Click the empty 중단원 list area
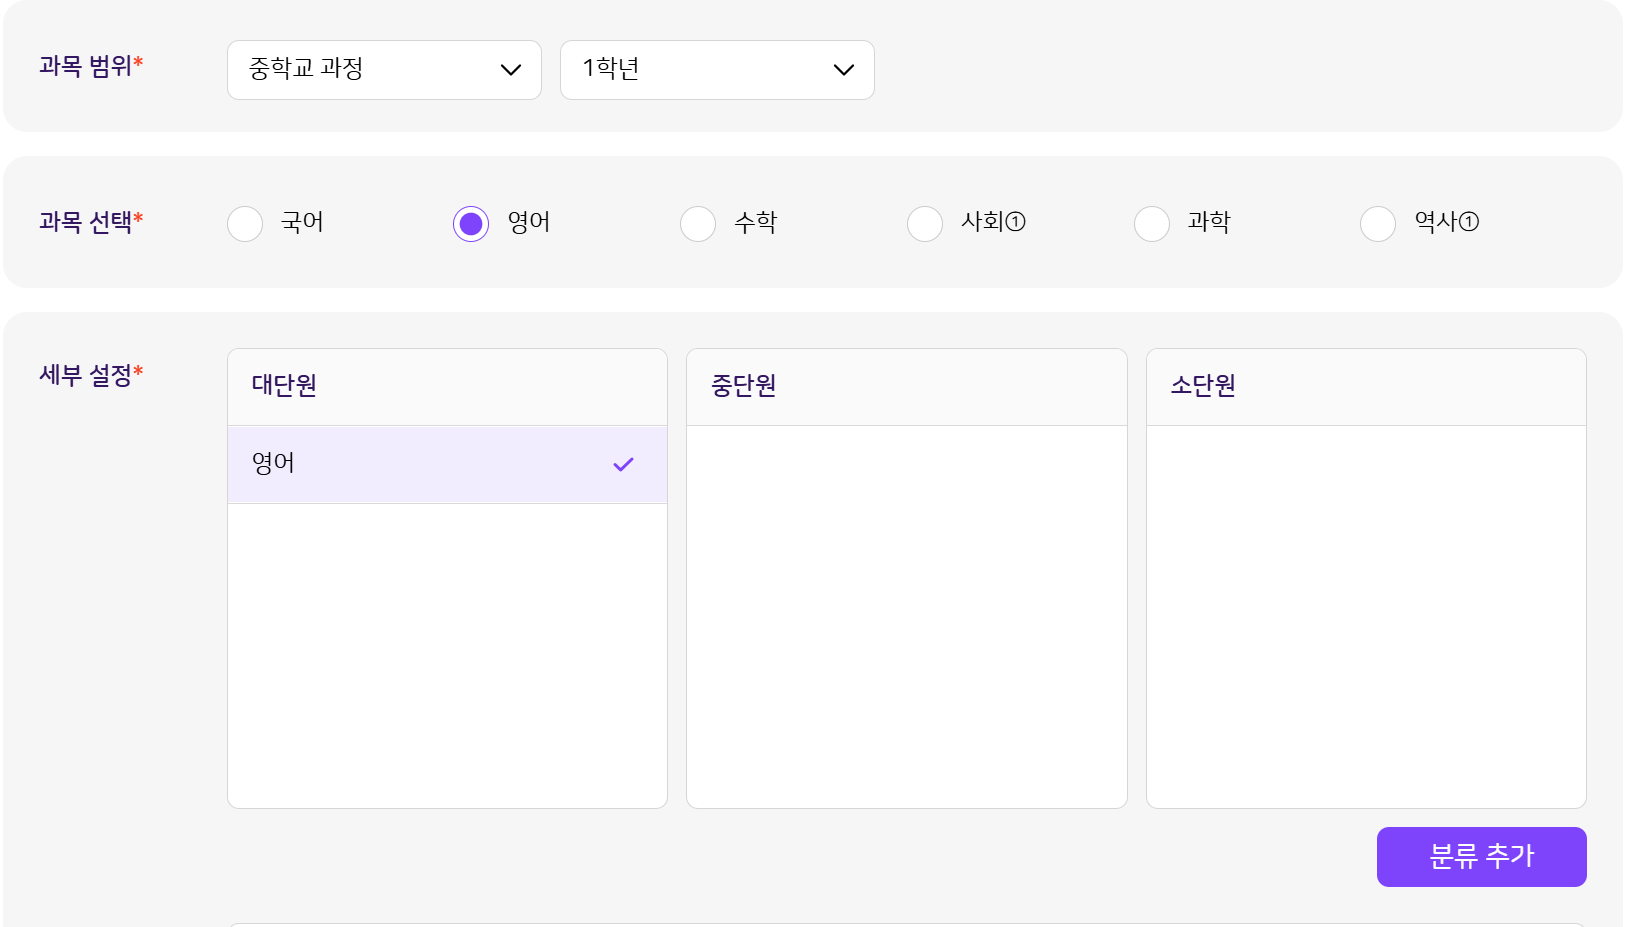 click(906, 615)
